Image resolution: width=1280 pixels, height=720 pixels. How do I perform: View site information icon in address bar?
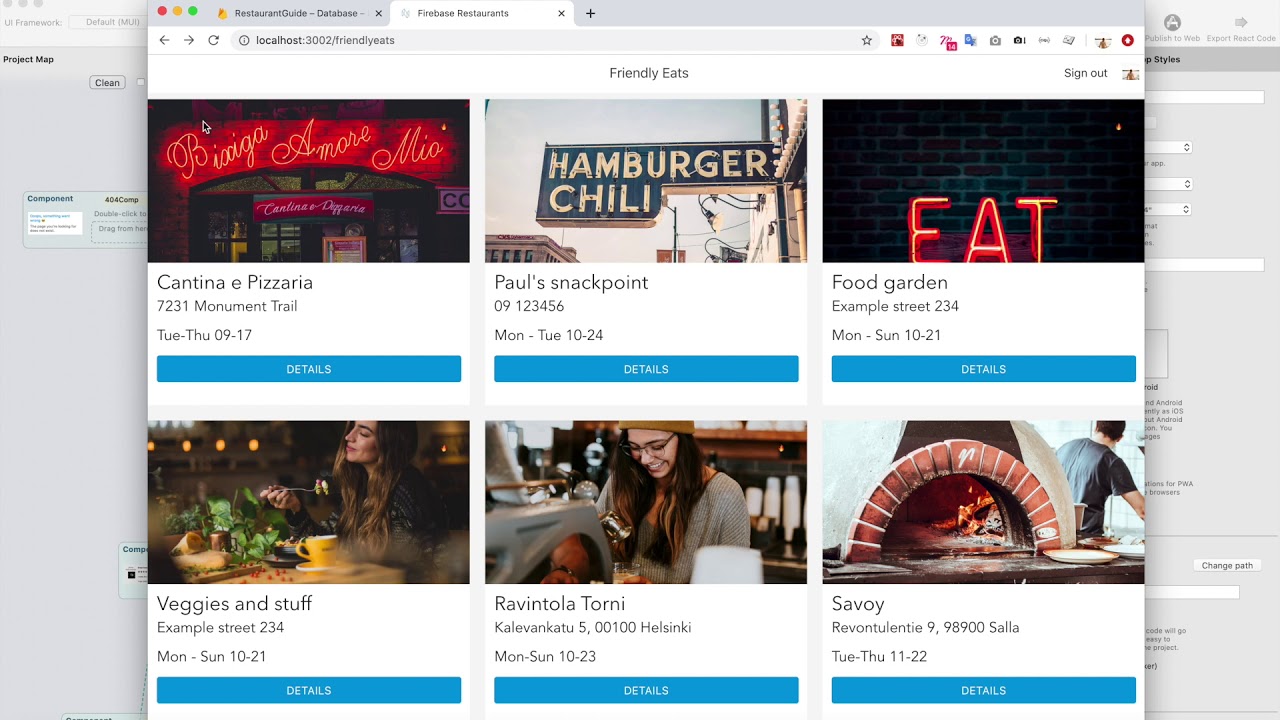[x=243, y=40]
